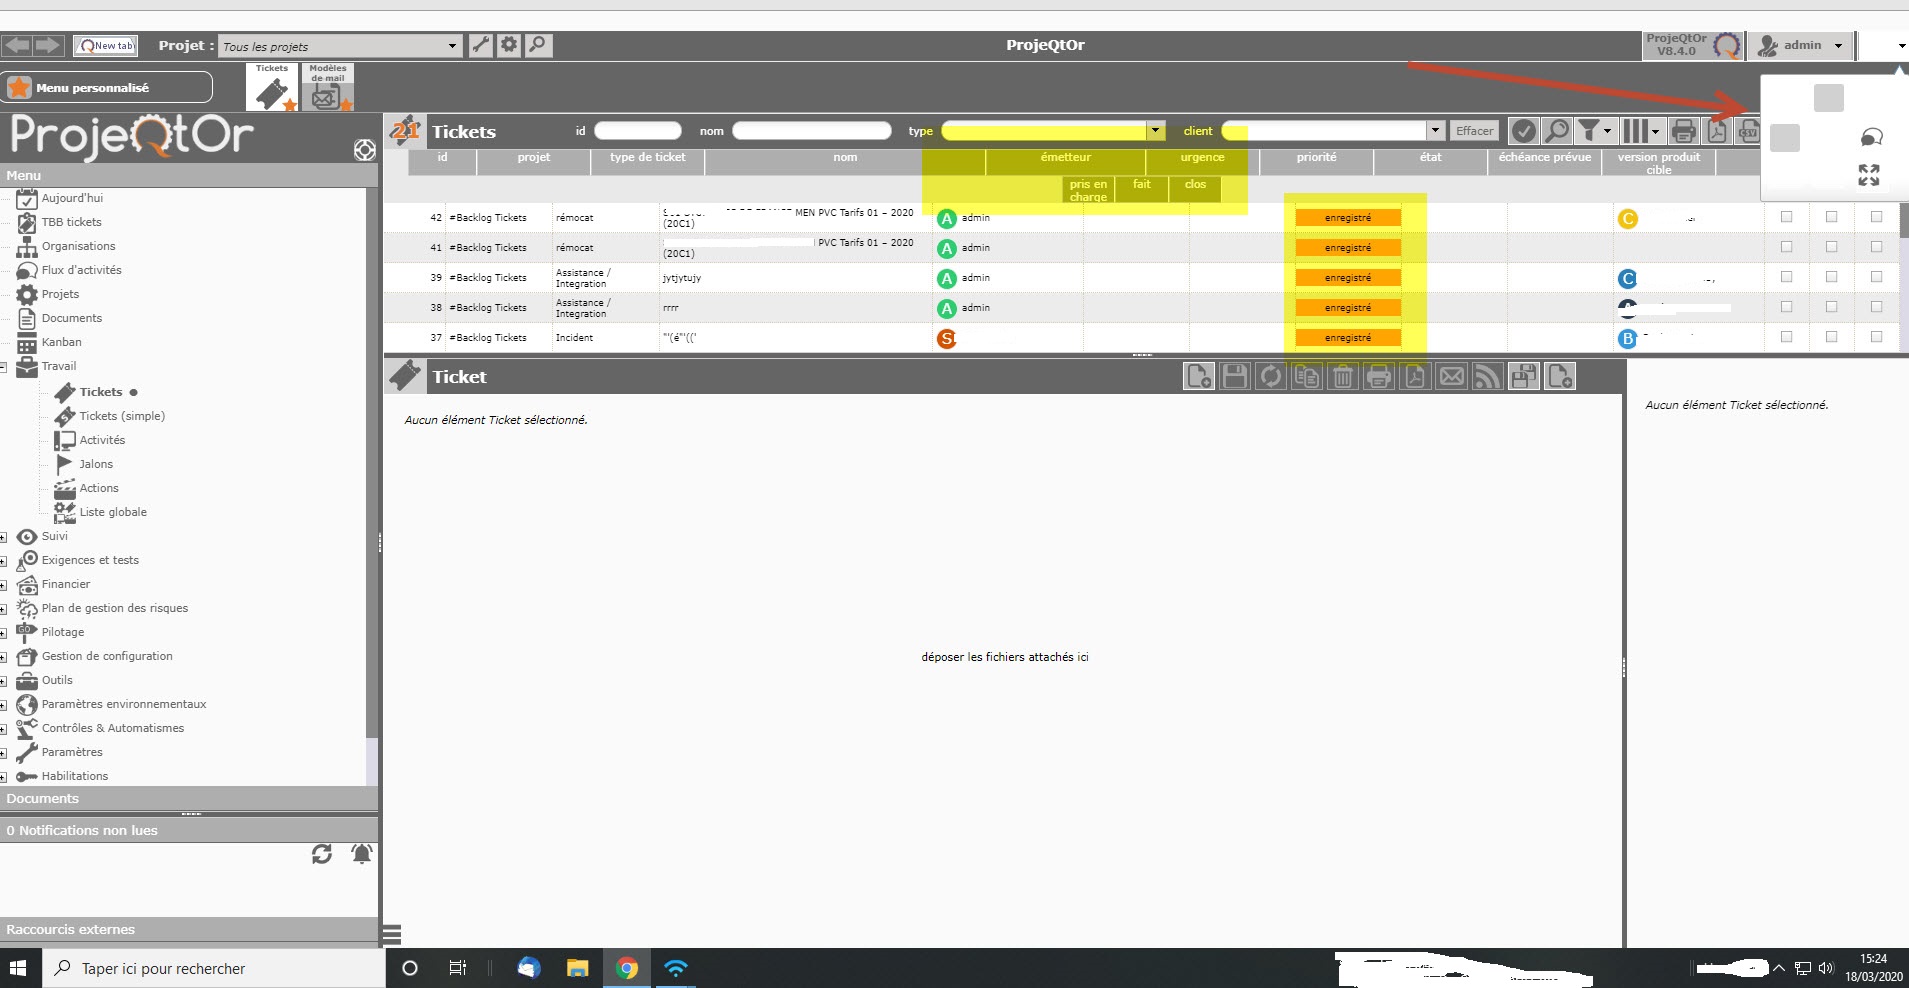Open File Explorer from the taskbar

(577, 968)
